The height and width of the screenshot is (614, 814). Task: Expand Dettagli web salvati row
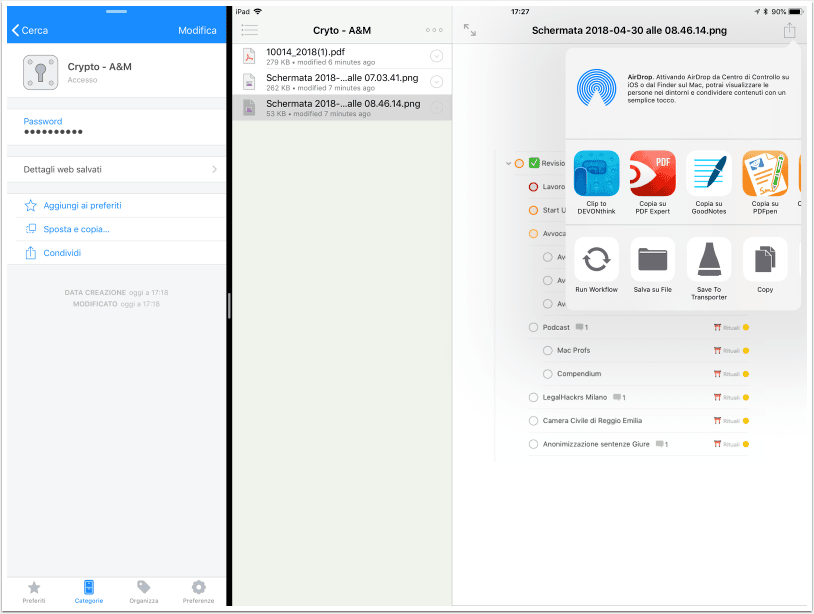117,170
